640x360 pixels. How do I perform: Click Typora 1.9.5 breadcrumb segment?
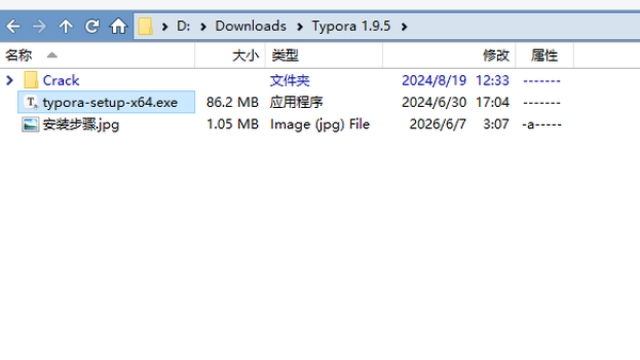click(x=351, y=27)
